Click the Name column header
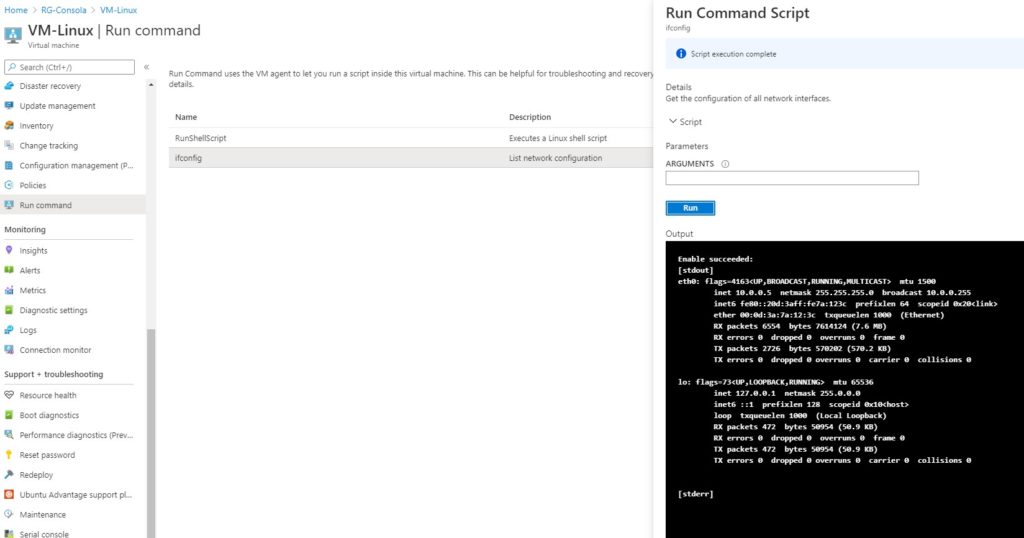 point(186,117)
